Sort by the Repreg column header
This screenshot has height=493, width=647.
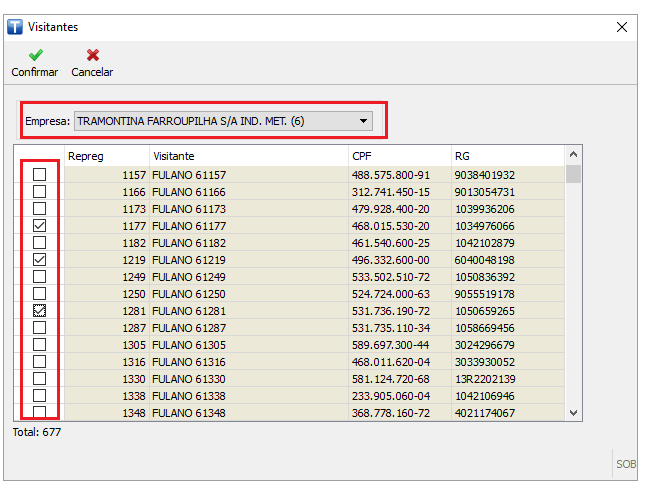coord(106,156)
